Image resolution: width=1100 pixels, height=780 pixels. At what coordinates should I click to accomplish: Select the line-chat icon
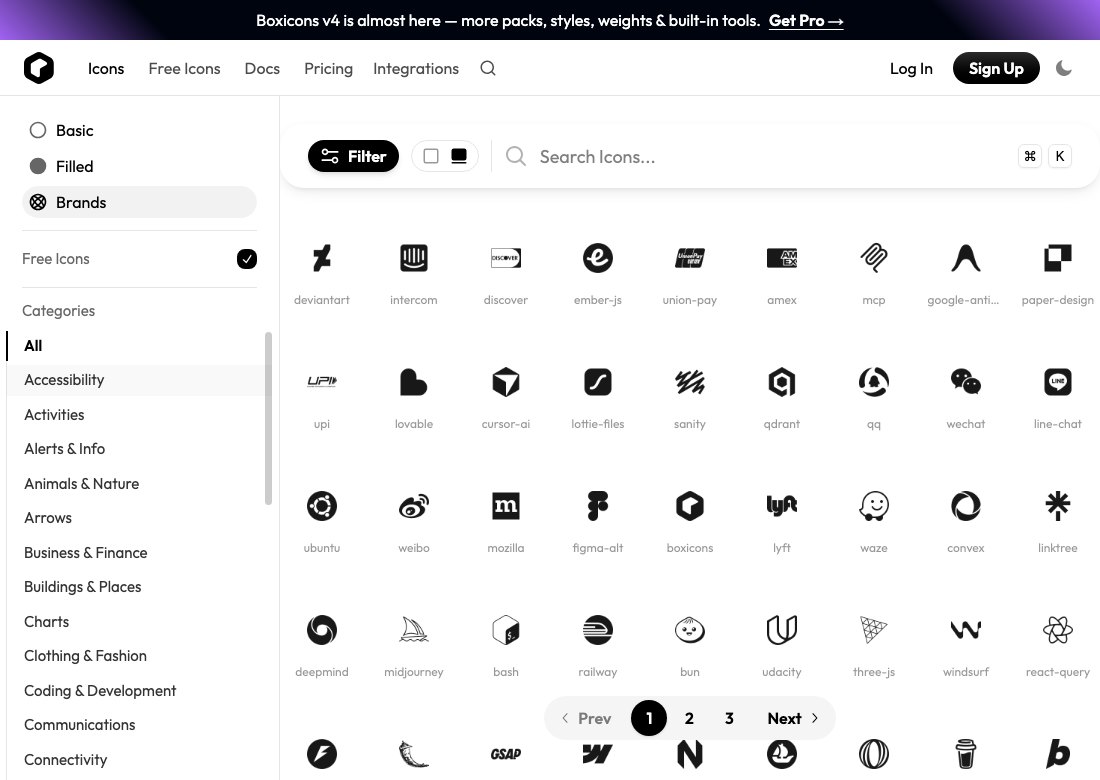pos(1058,382)
